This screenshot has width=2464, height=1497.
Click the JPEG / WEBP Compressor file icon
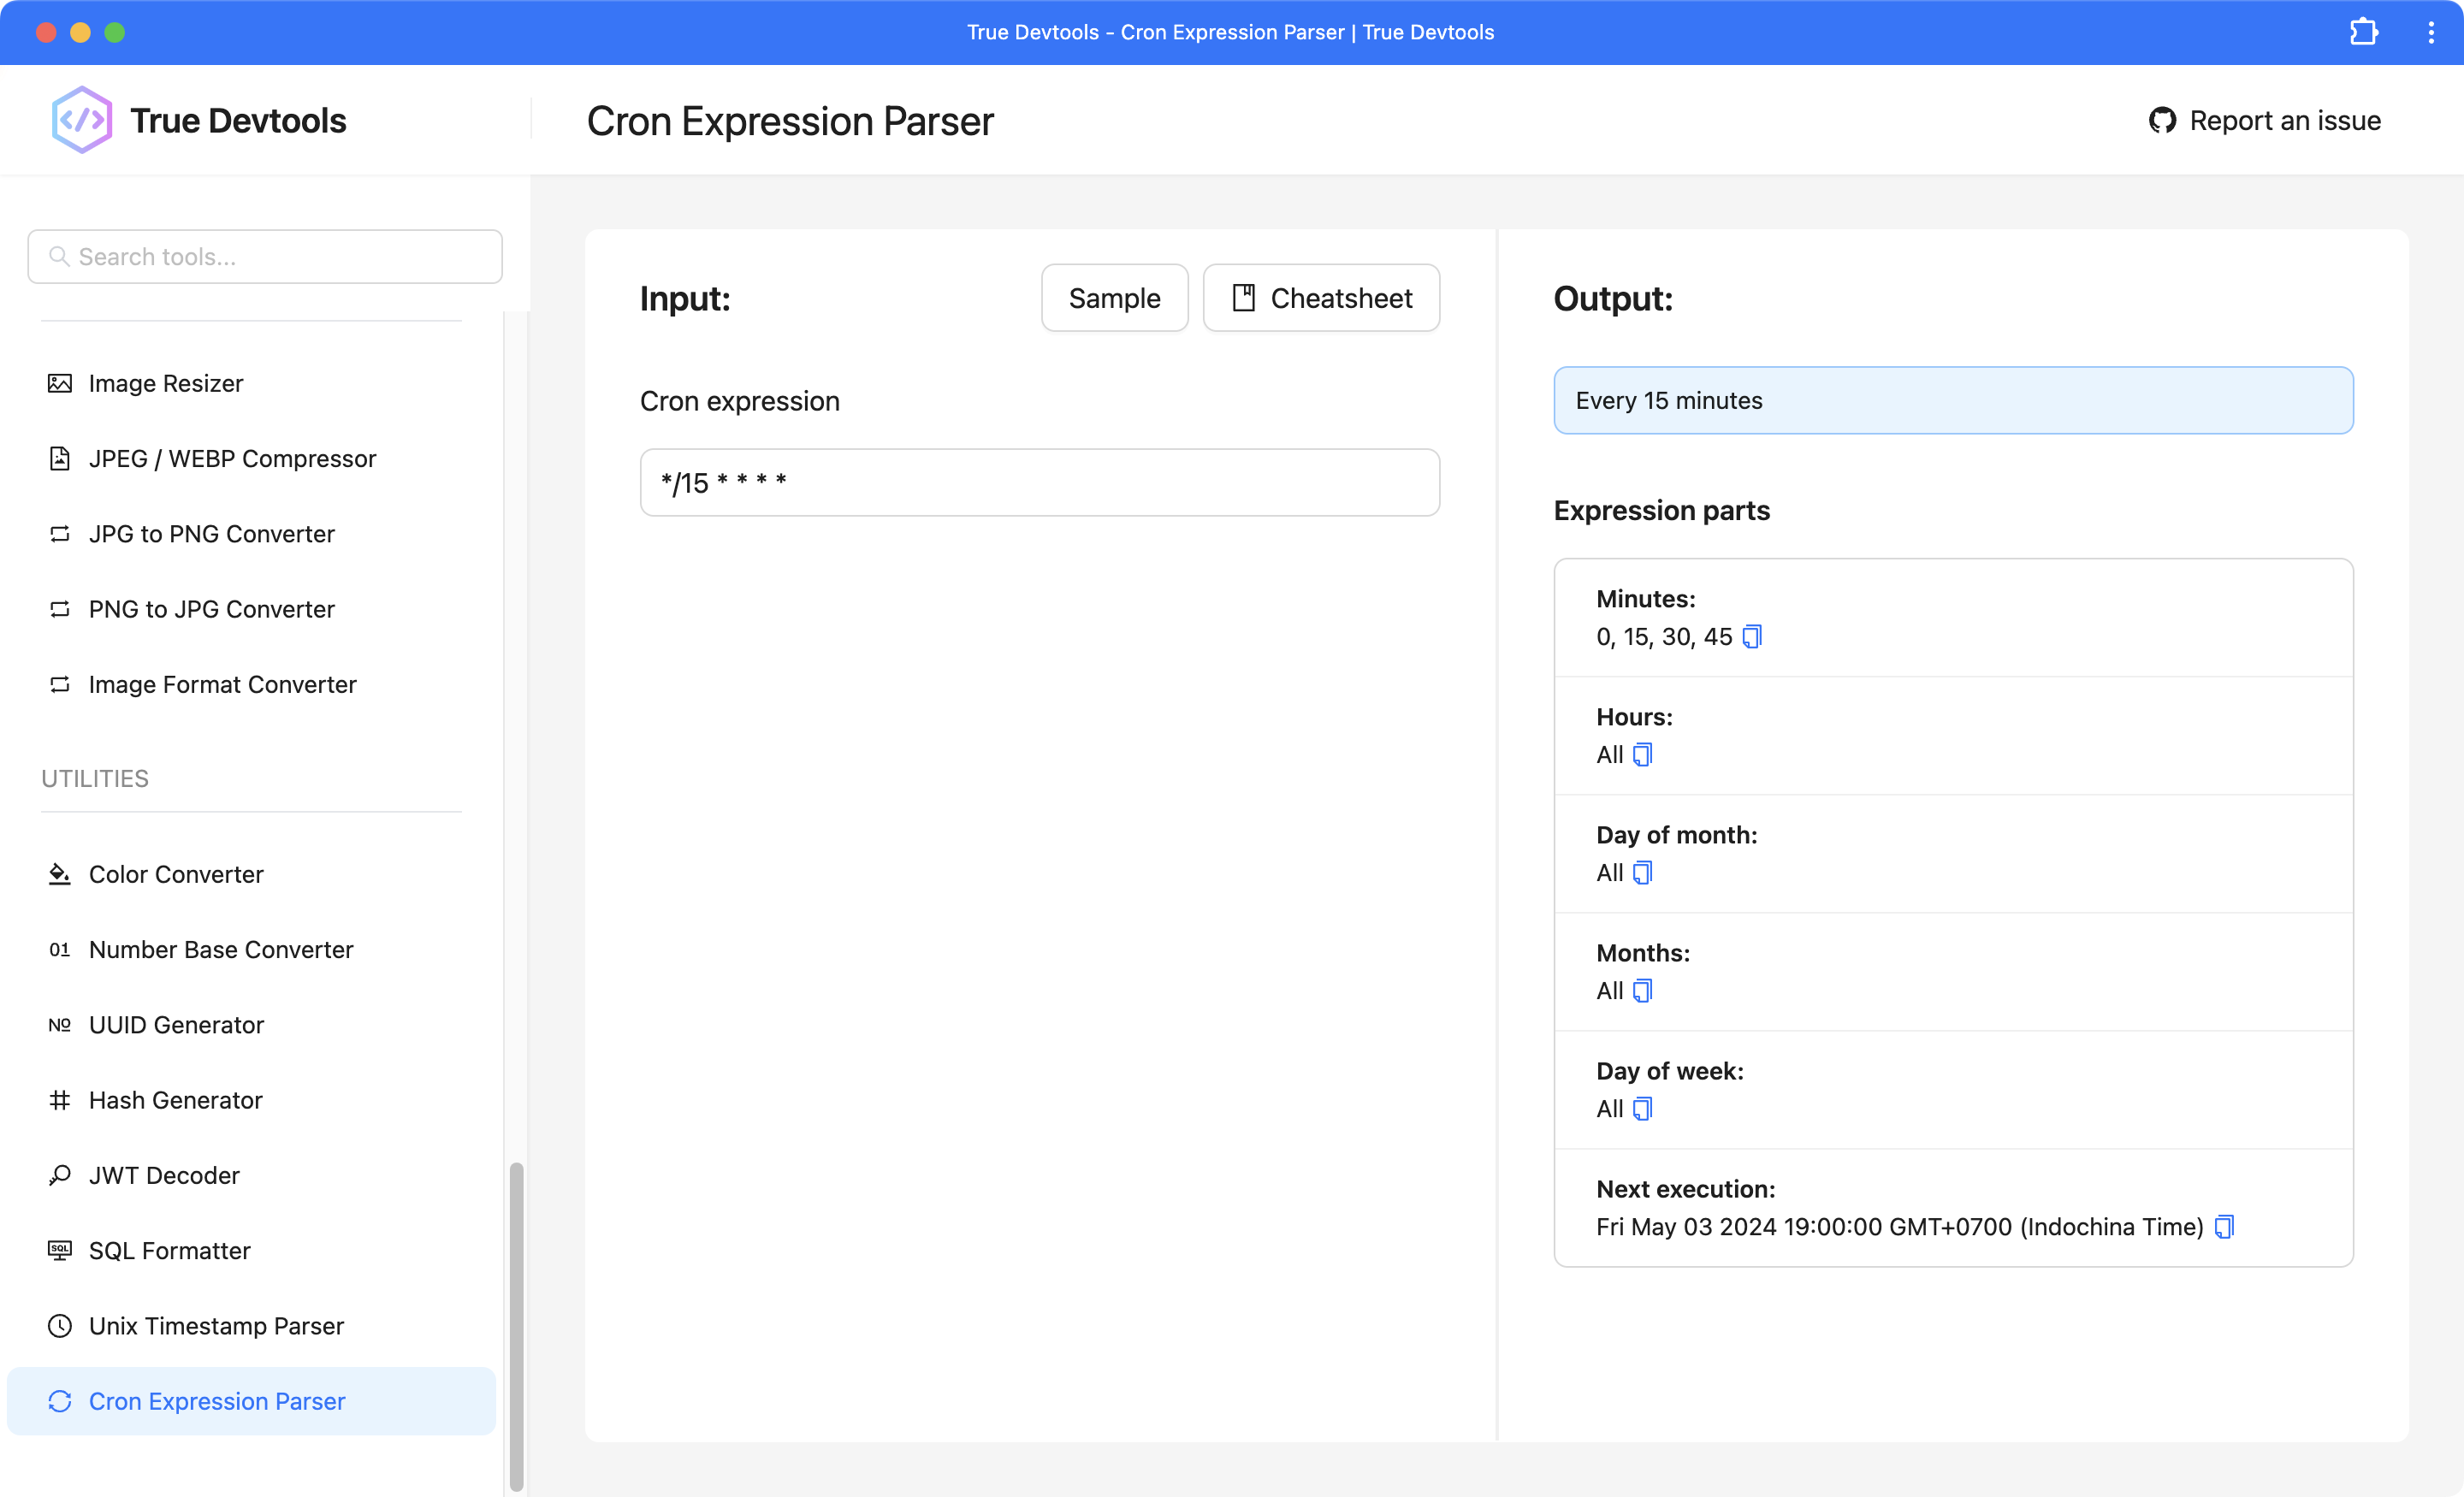pos(60,458)
